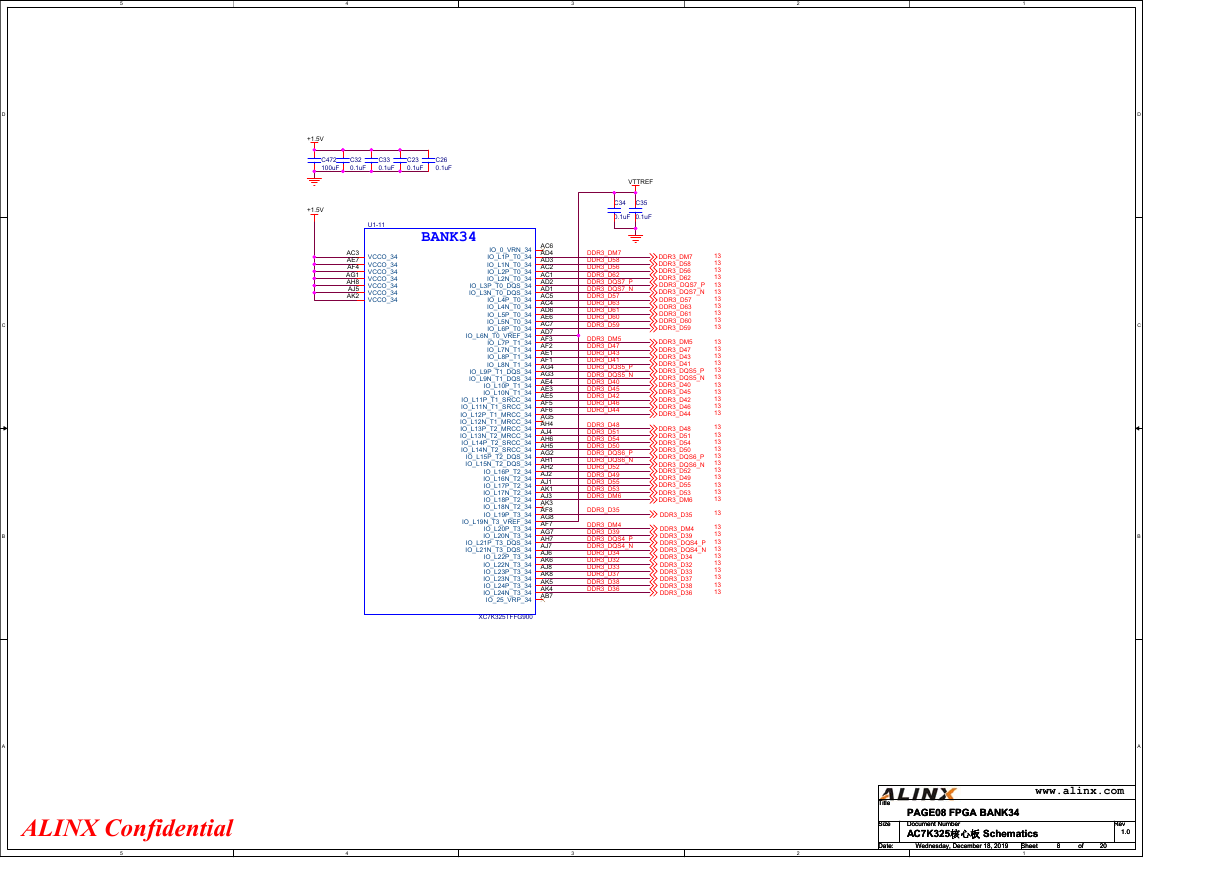Click pin name IO_L12P_T1_MRCC_34
The image size is (1228, 869).
(x=496, y=415)
